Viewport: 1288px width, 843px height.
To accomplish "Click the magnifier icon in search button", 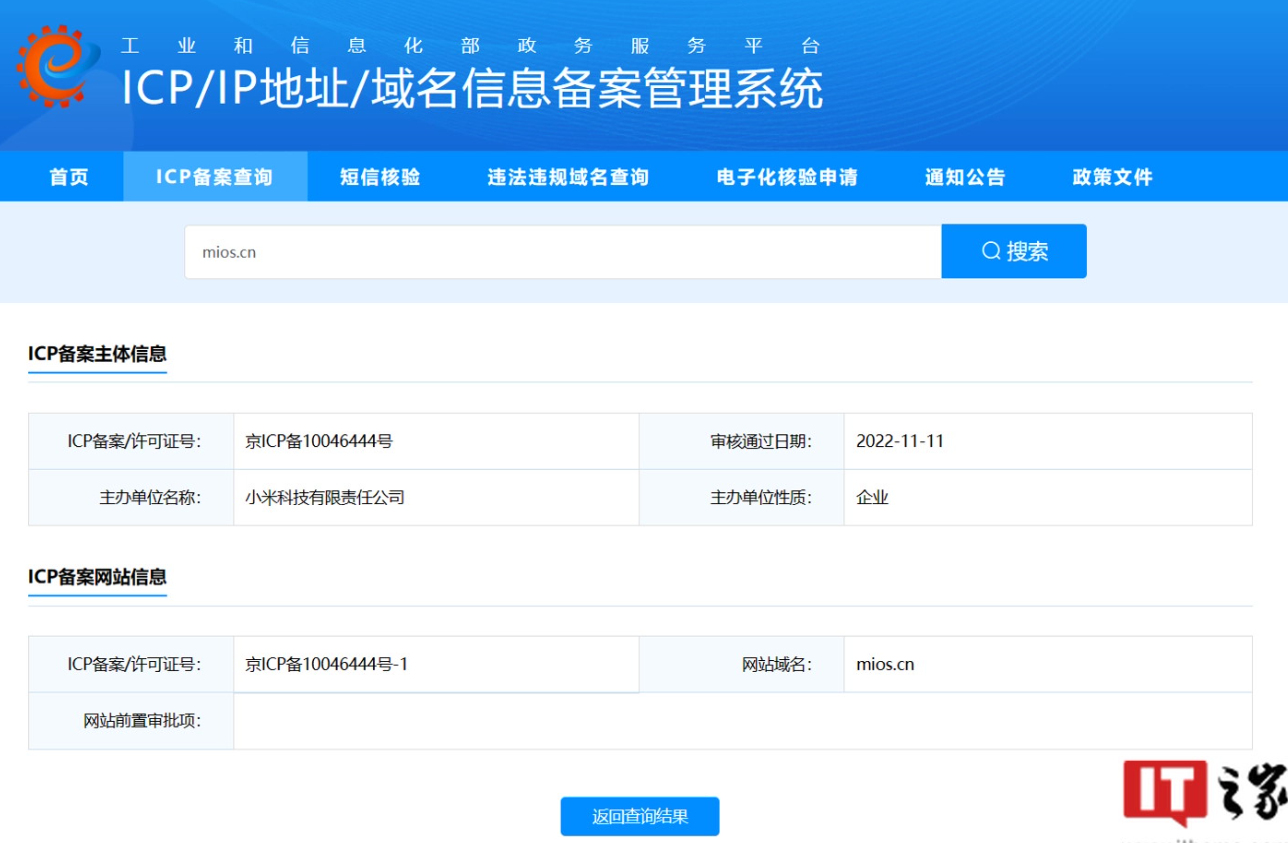I will [990, 251].
